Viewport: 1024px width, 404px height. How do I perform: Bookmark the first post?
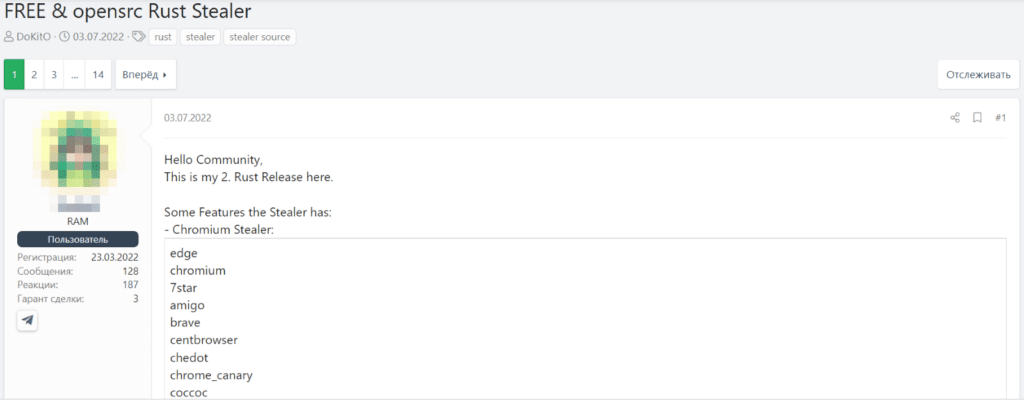tap(977, 117)
